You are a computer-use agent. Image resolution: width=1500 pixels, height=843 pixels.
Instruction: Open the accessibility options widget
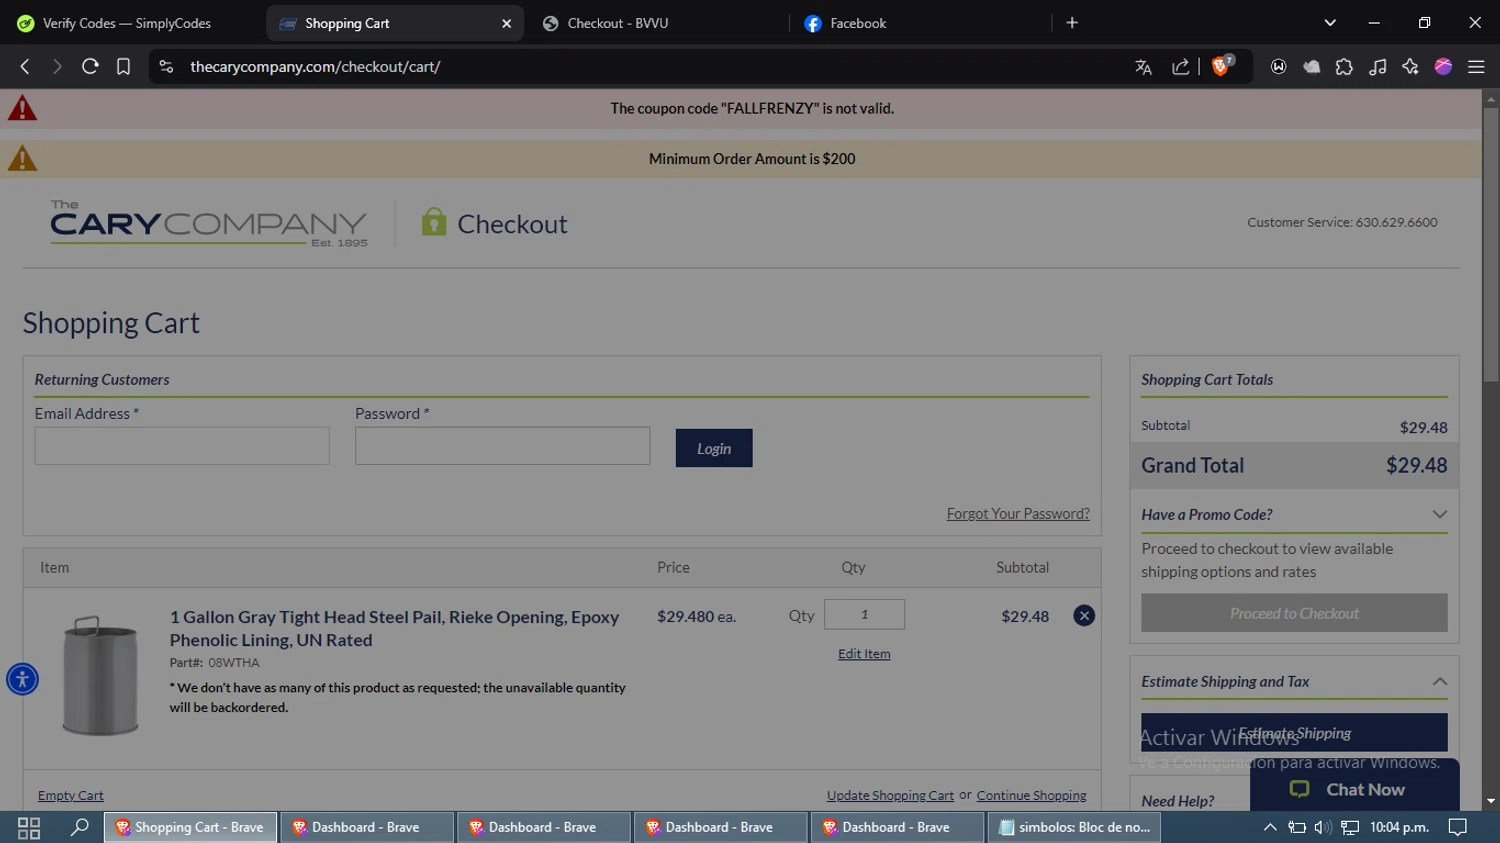(22, 679)
